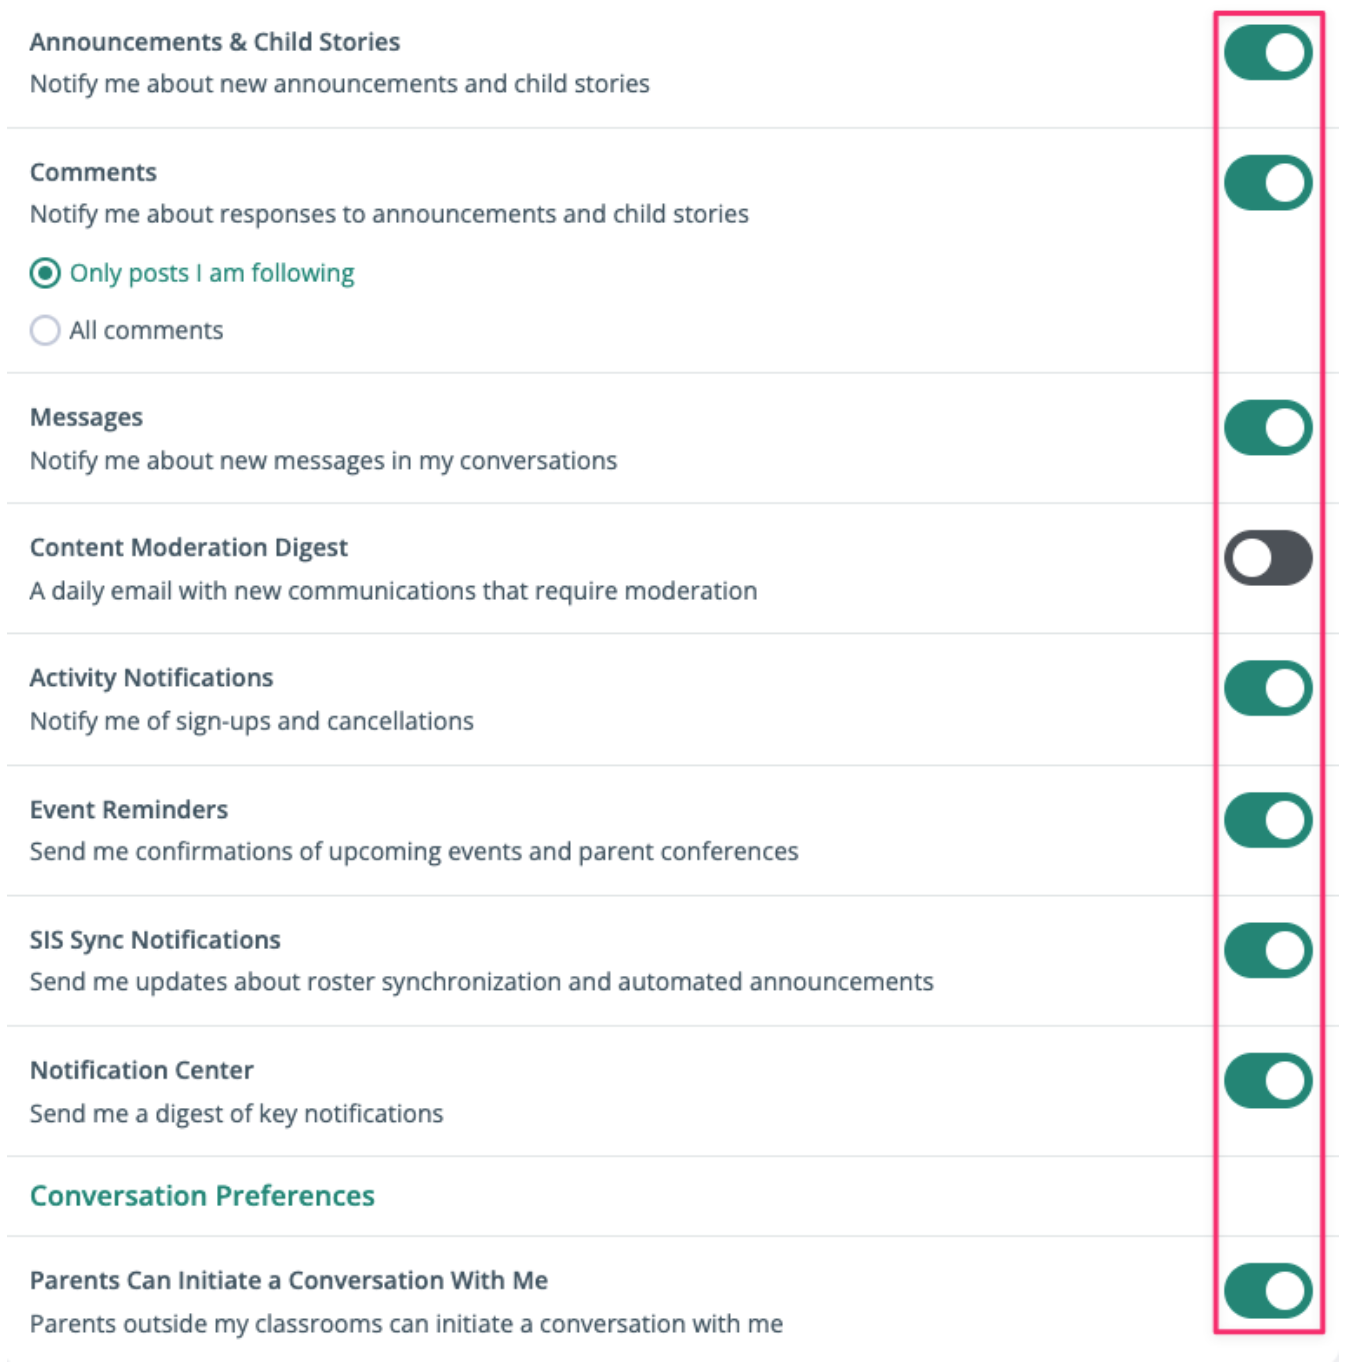
Task: Disable Announcements & Child Stories notifications toggle
Action: (x=1267, y=53)
